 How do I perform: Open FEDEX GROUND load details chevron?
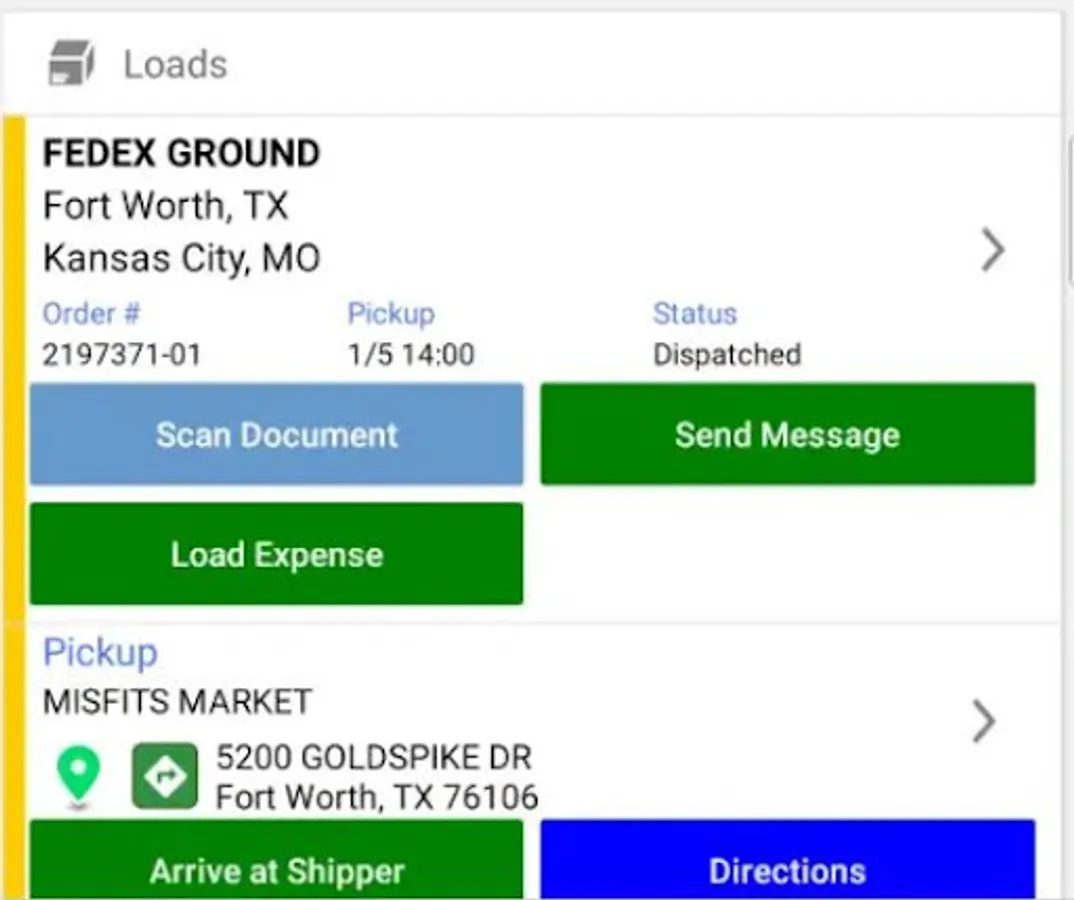[x=992, y=250]
